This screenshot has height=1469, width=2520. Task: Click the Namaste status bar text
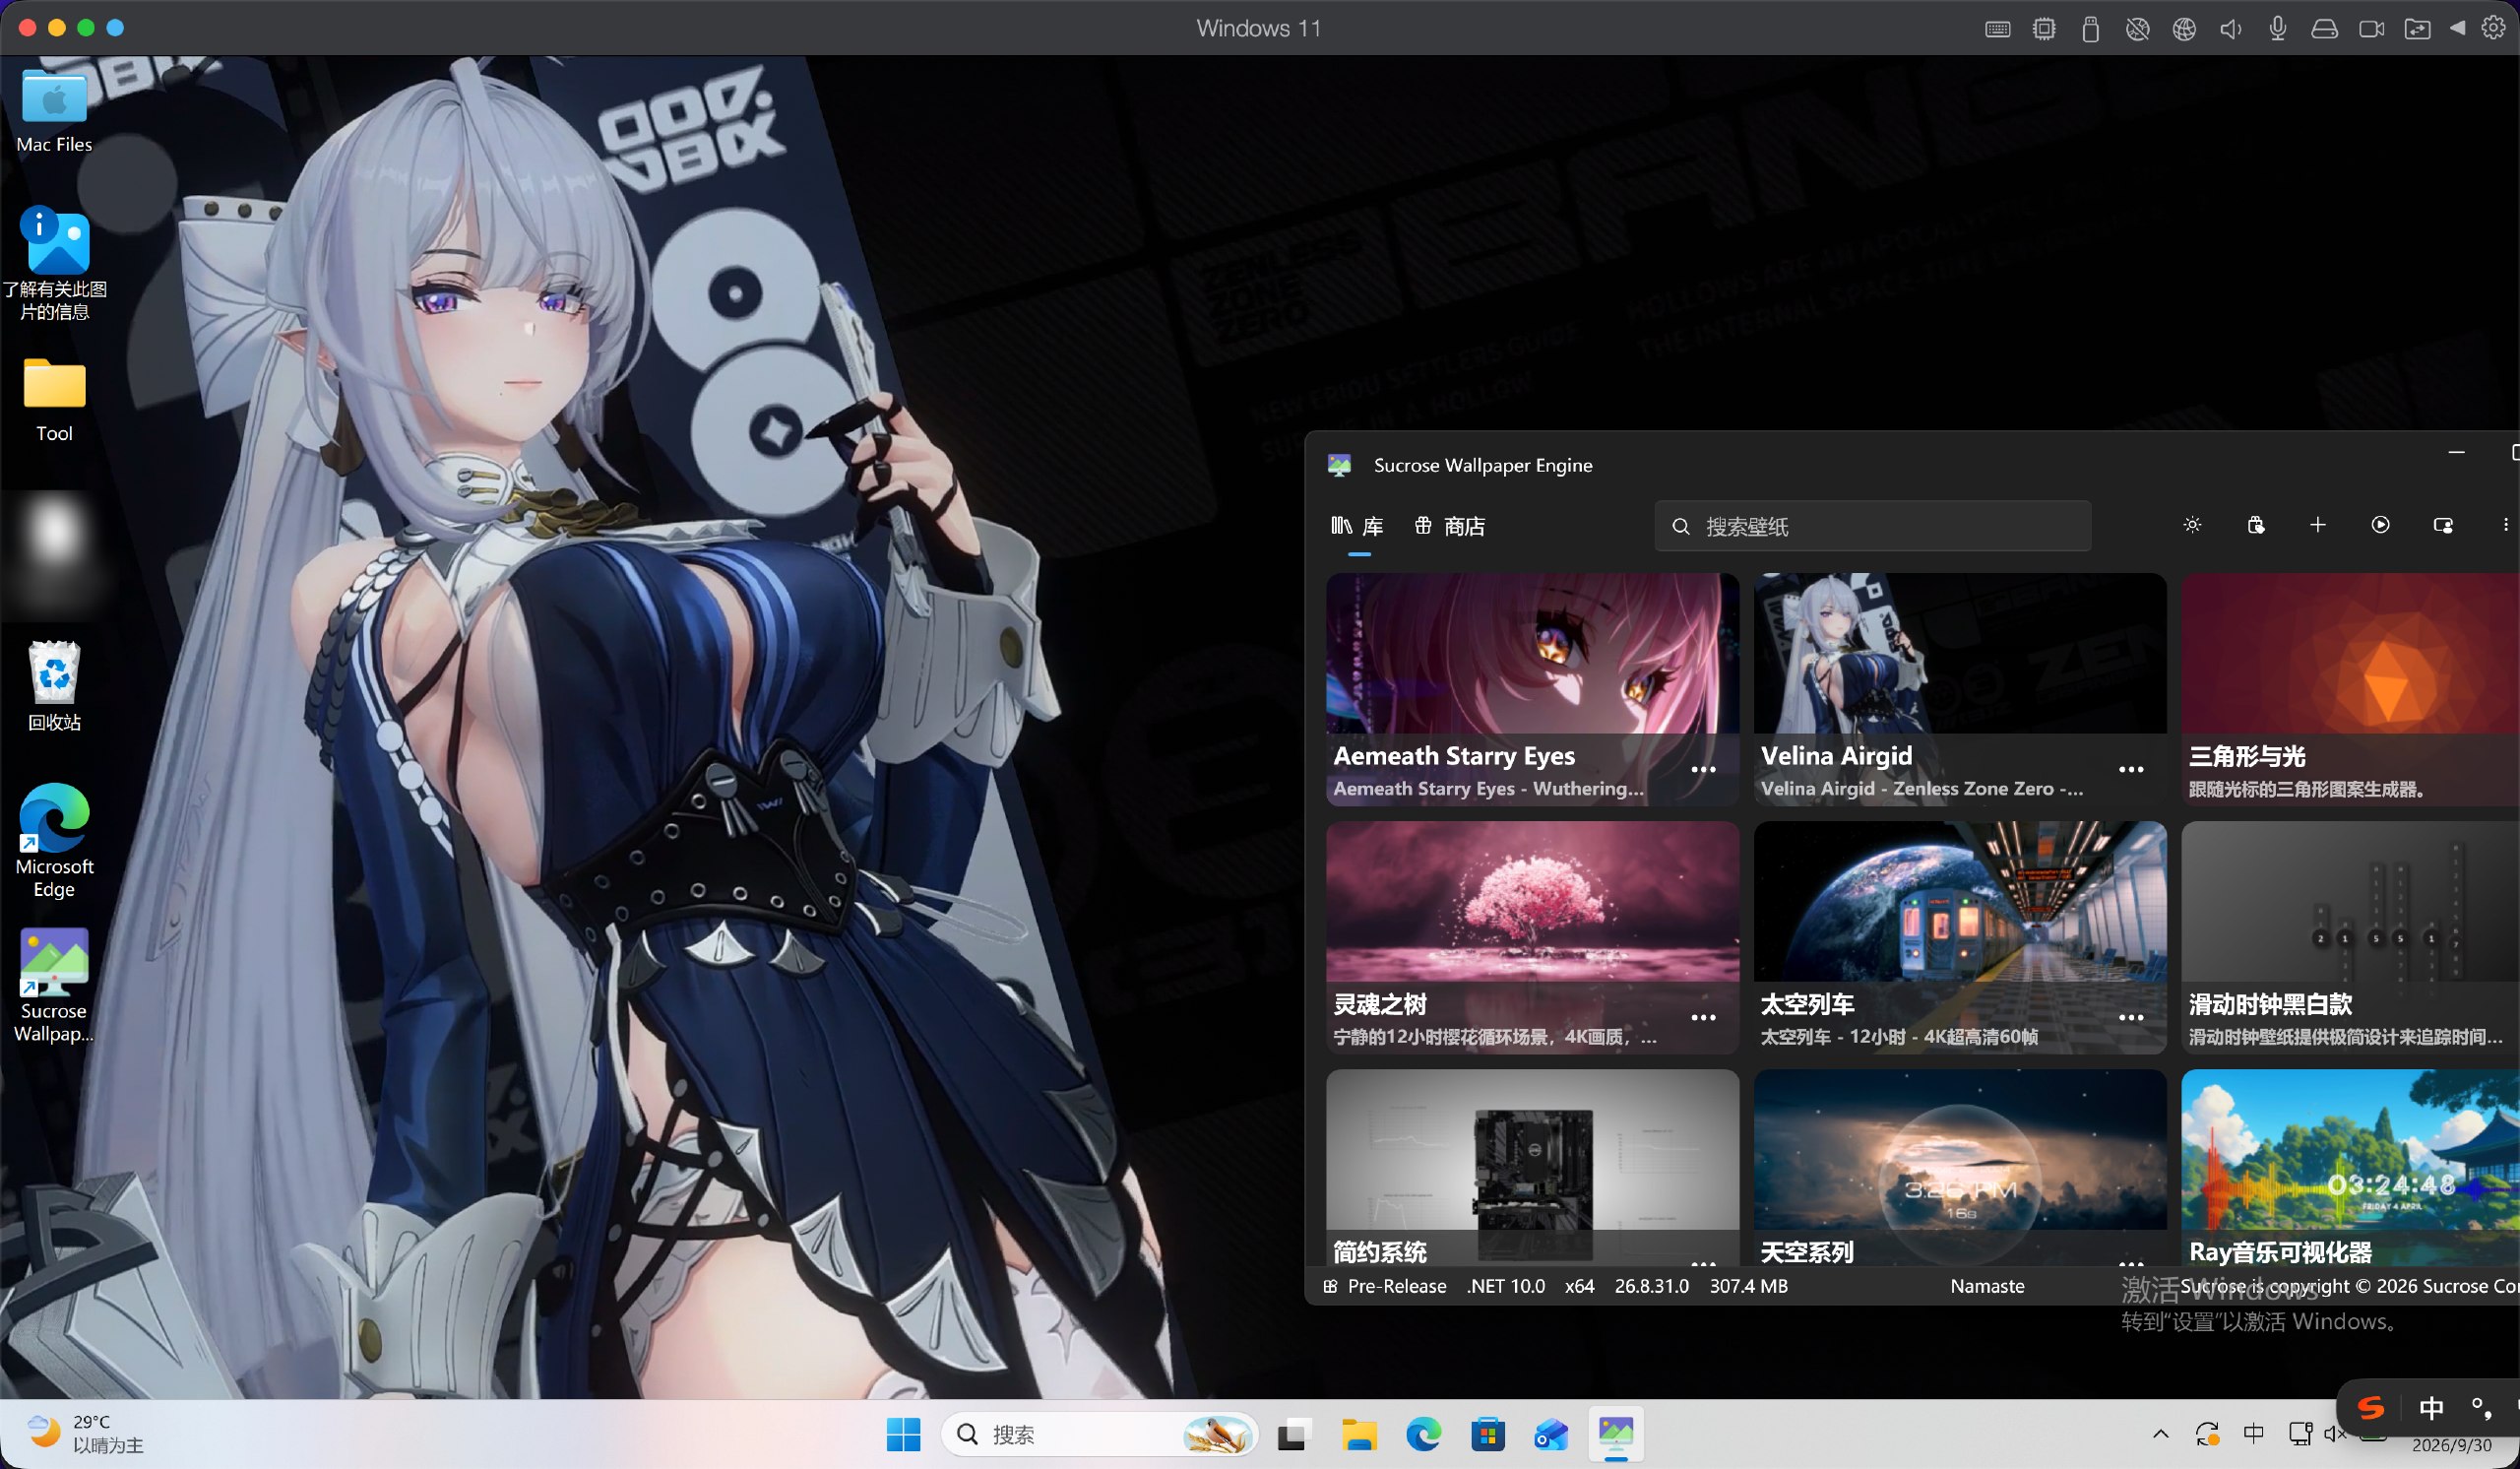click(1987, 1286)
